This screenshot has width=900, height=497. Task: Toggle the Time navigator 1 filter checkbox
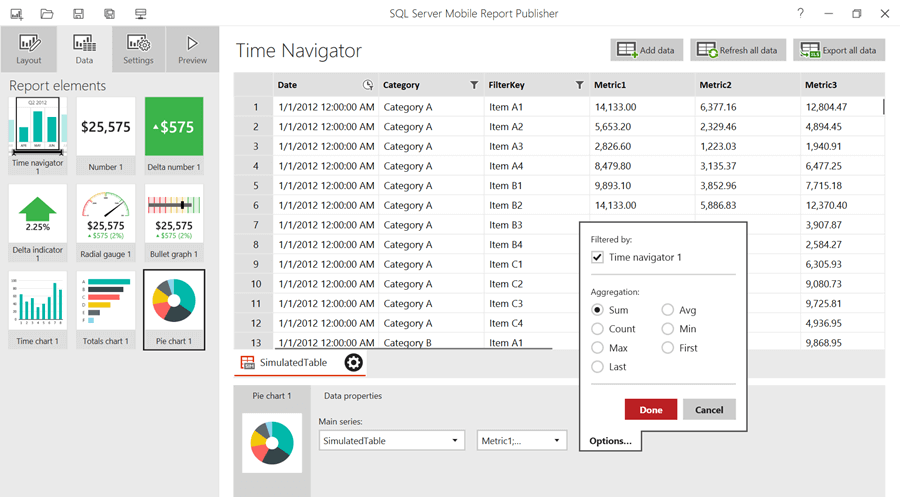(598, 257)
